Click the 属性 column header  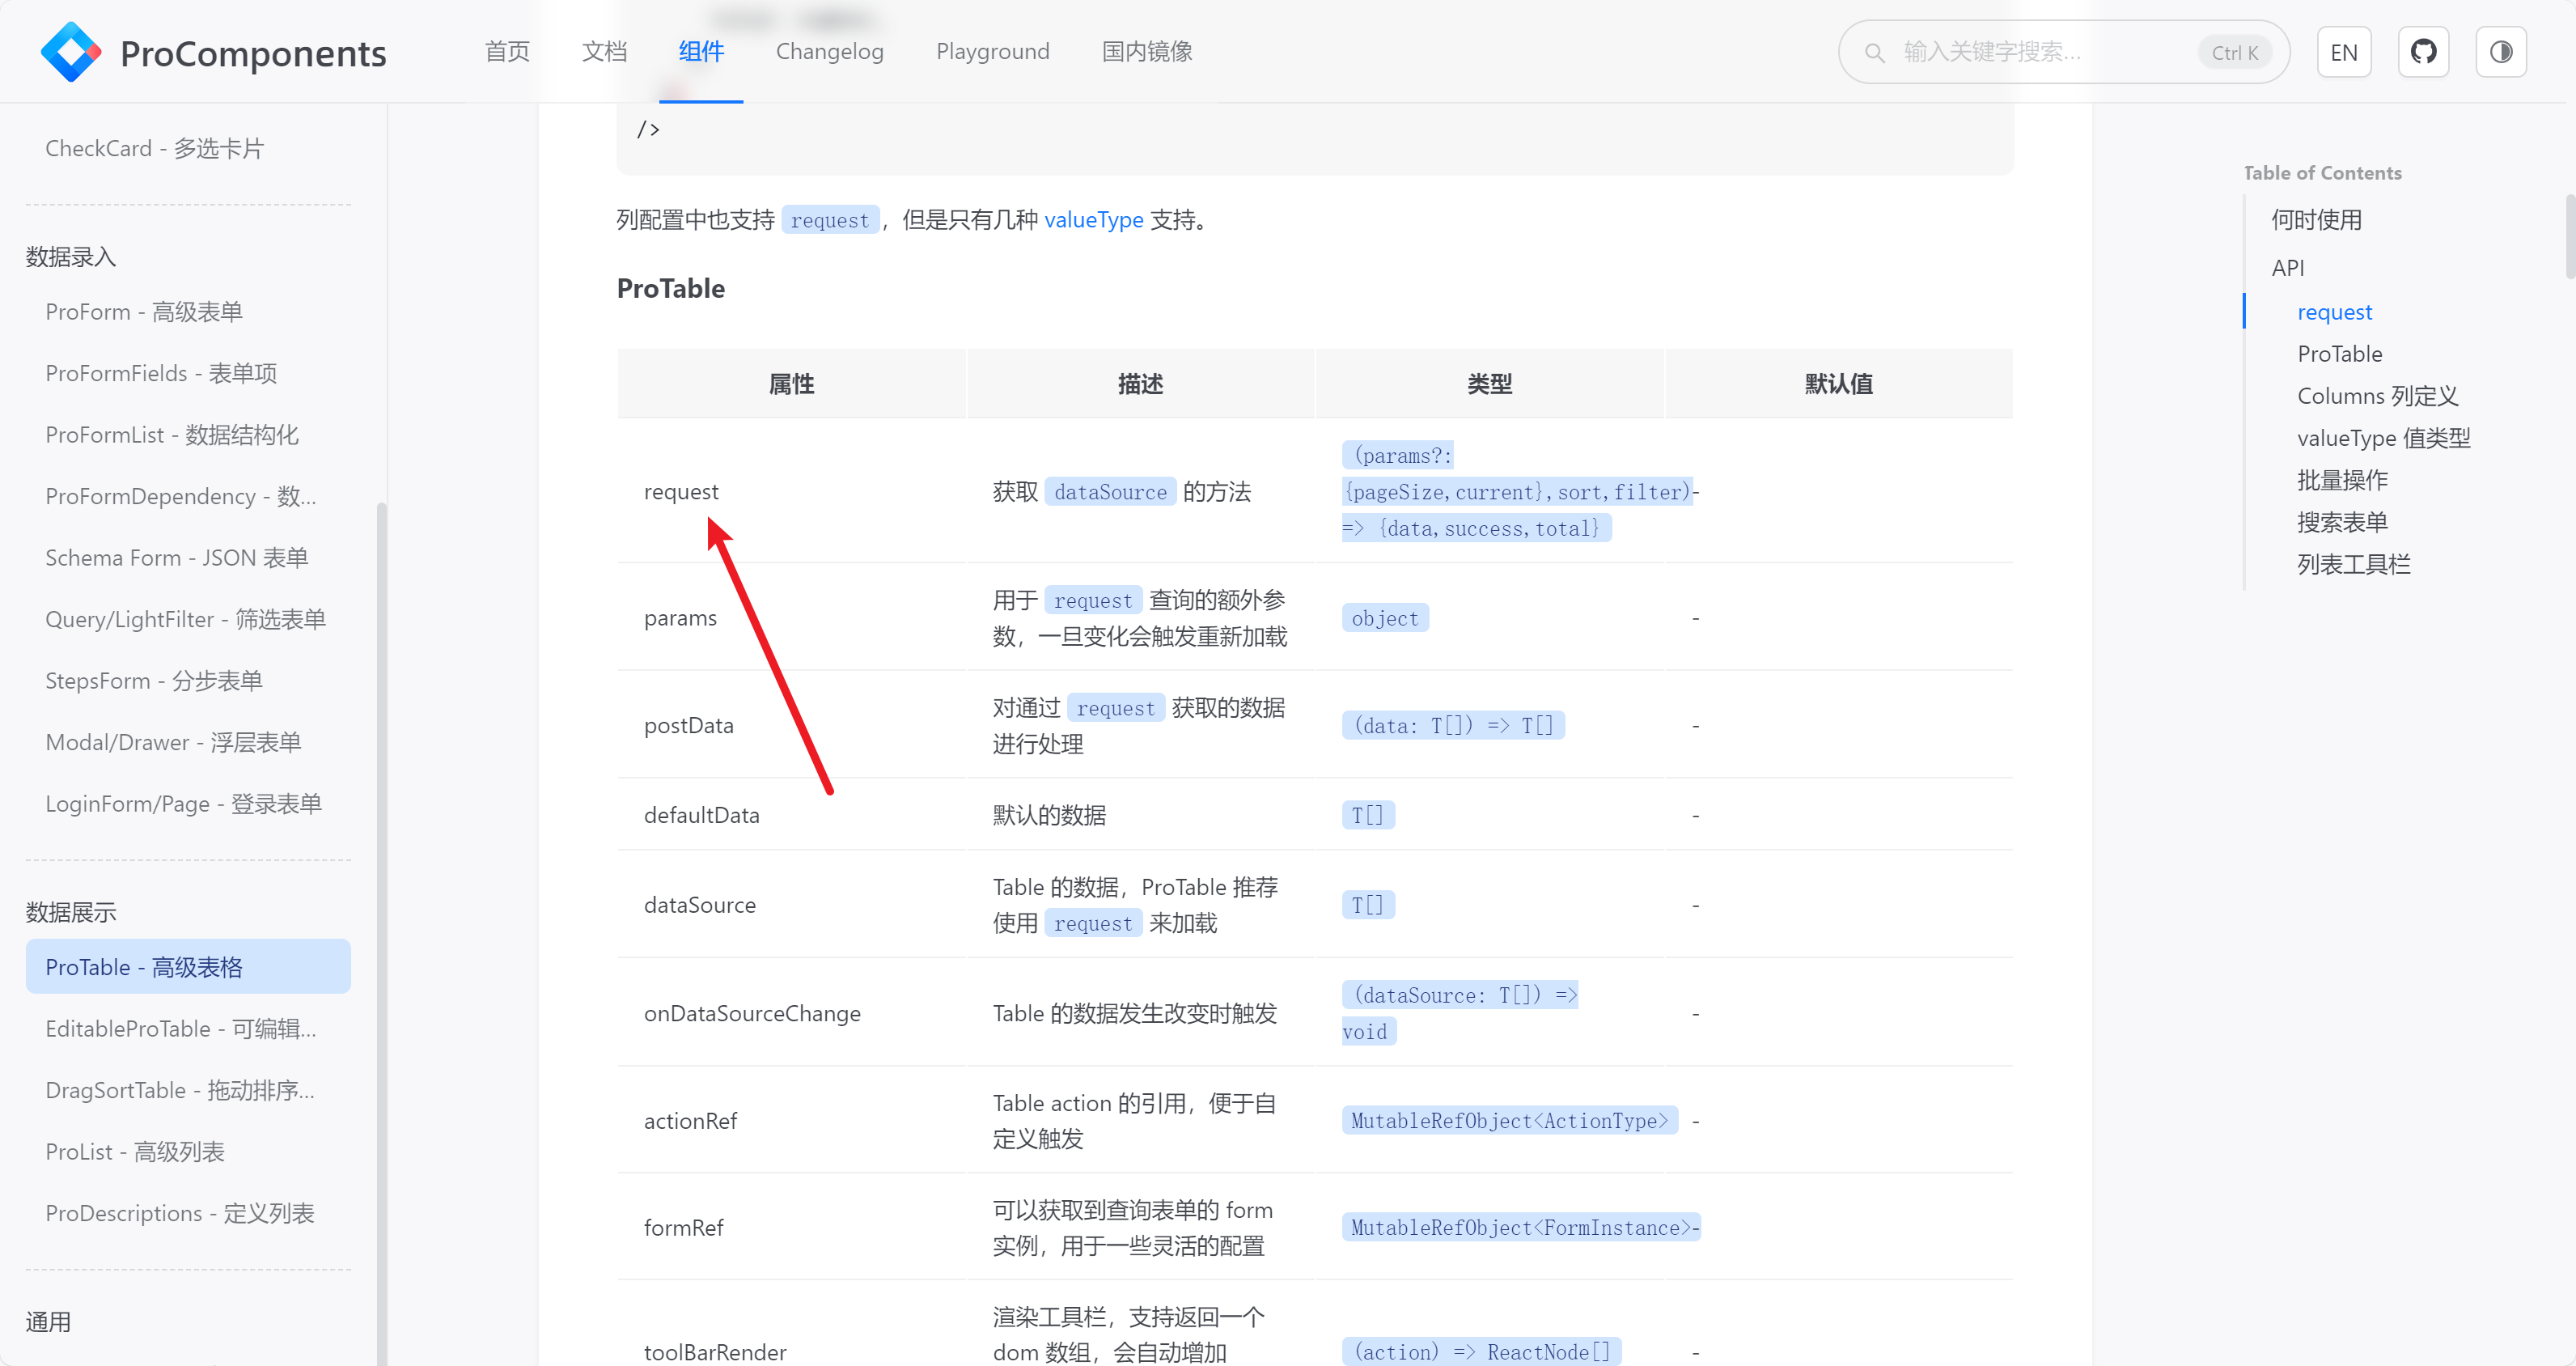tap(791, 384)
